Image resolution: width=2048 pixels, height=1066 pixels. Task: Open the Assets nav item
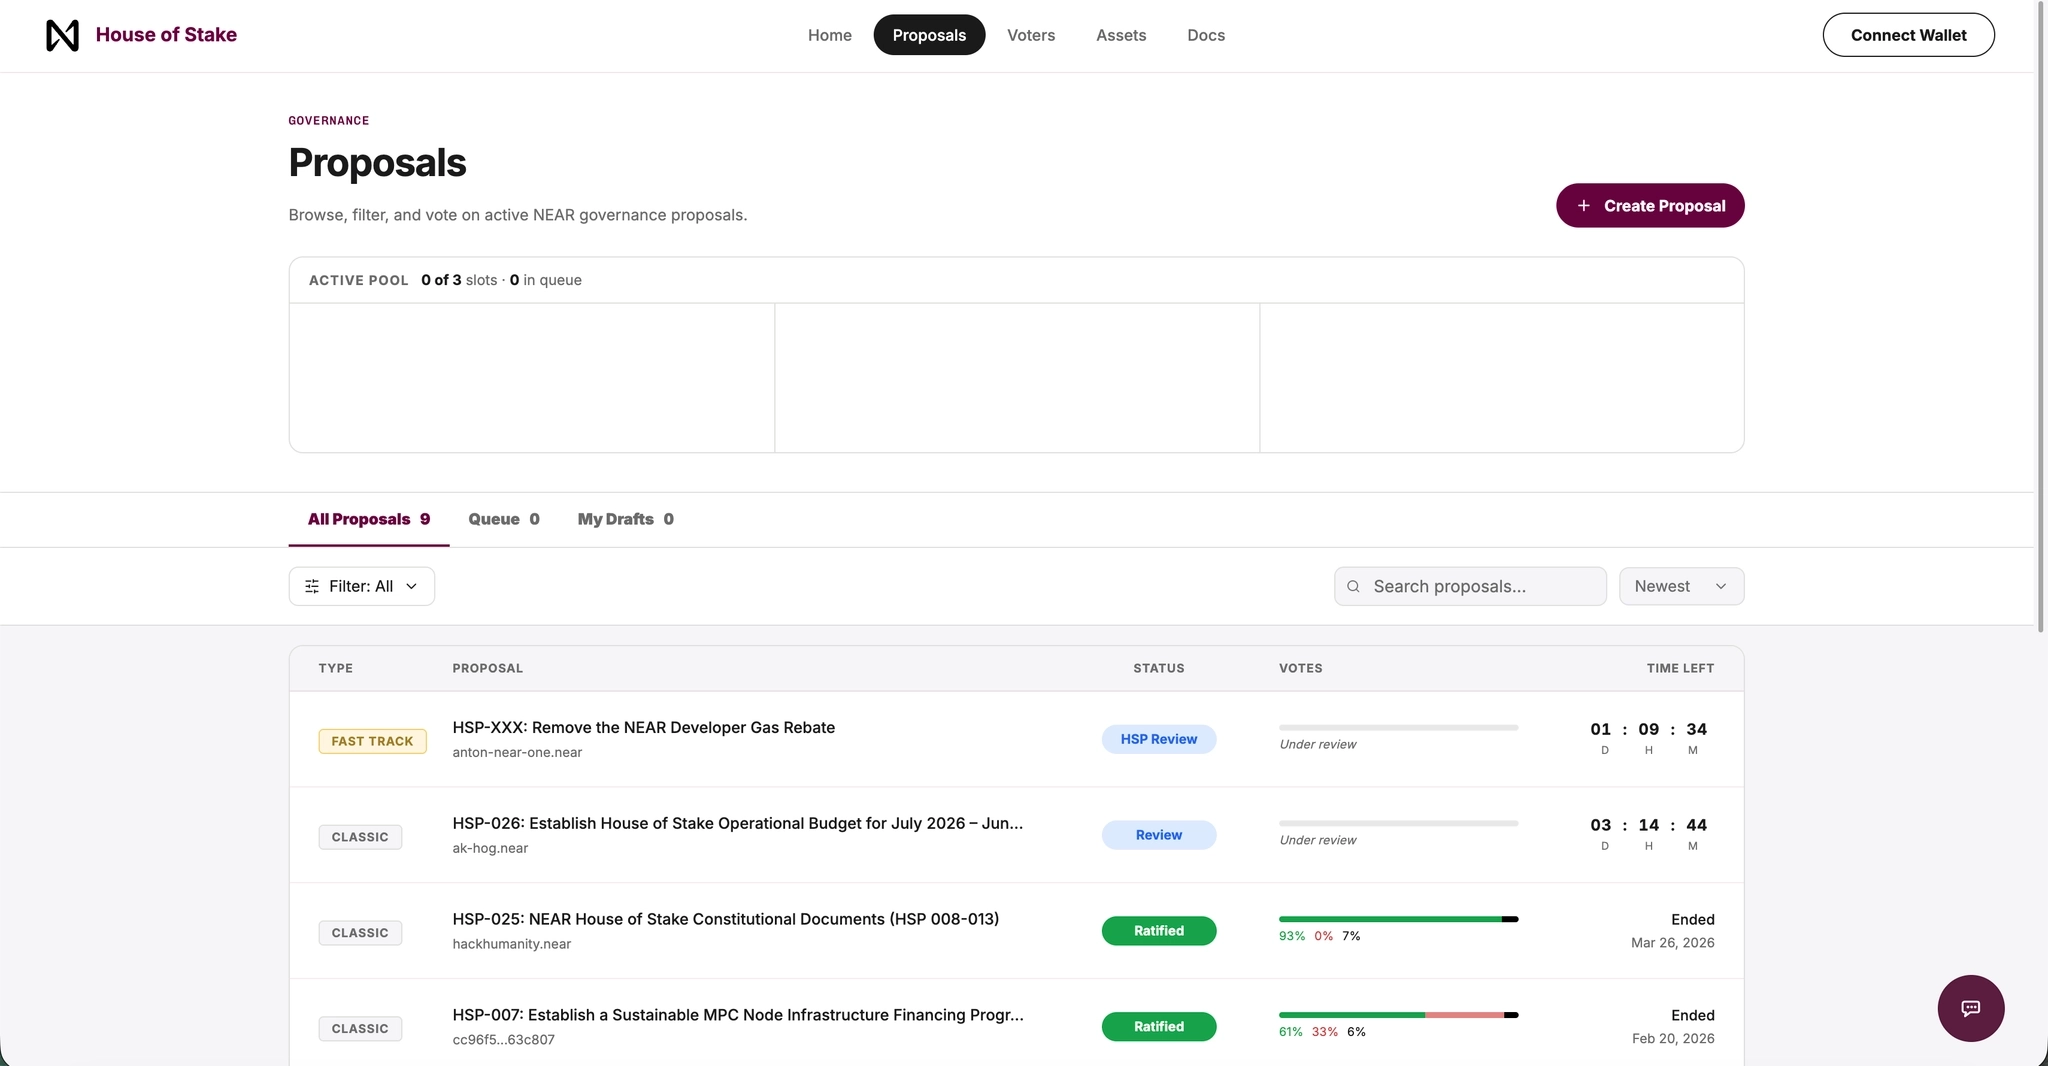1121,35
